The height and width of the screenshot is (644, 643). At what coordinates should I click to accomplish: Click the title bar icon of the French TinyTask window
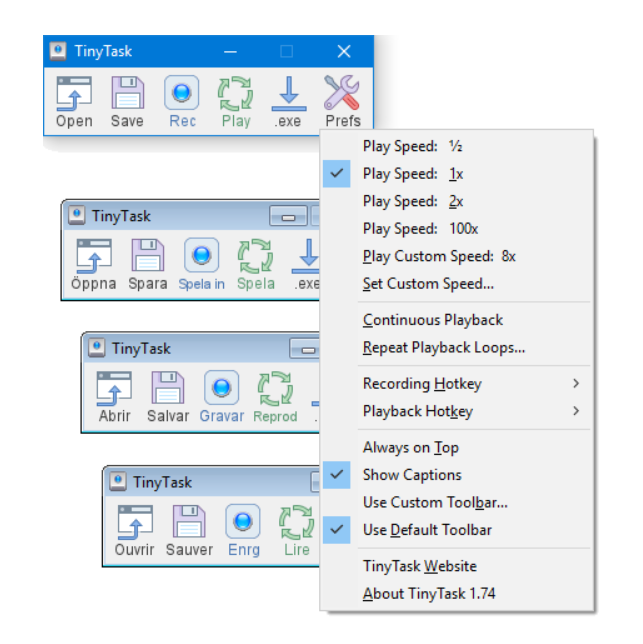118,481
